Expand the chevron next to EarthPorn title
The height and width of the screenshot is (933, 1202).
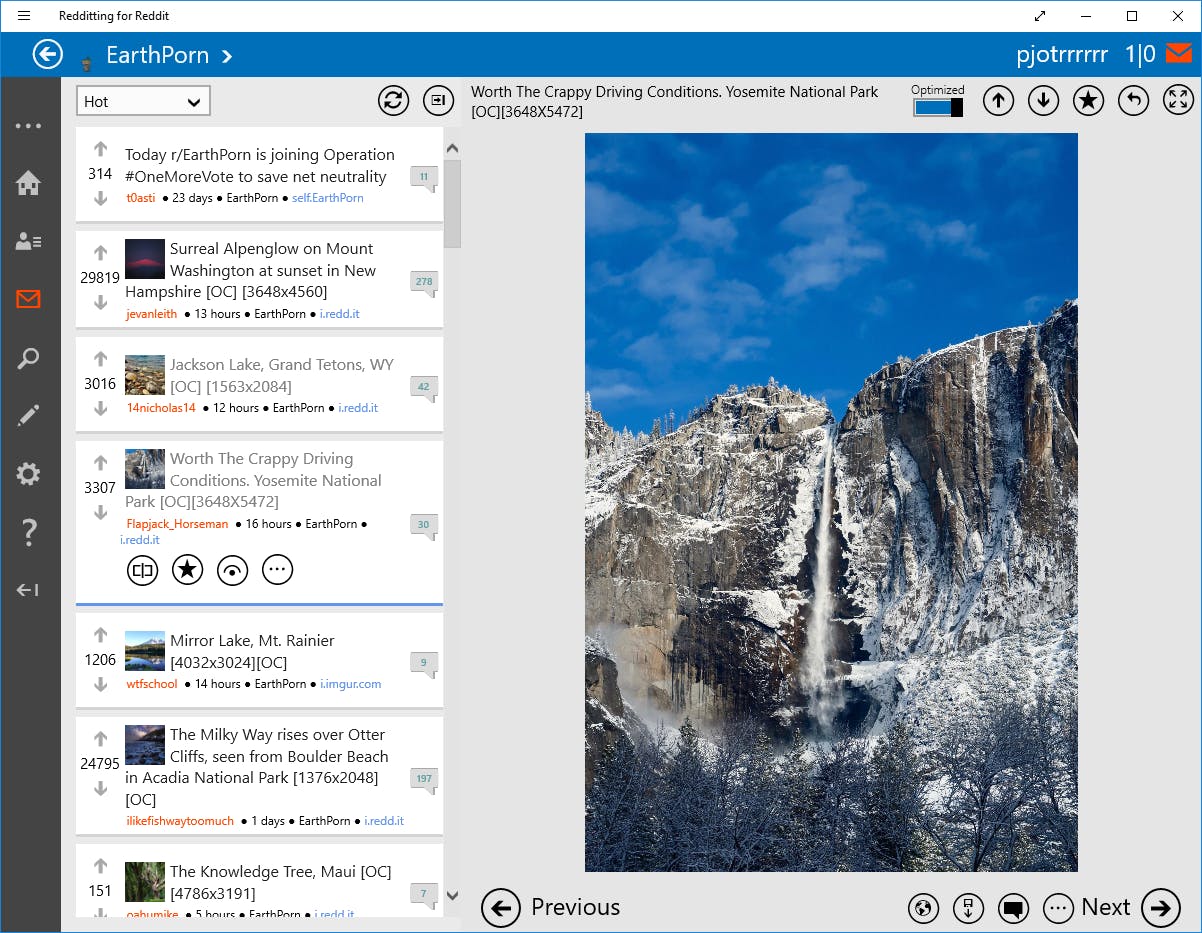coord(227,56)
